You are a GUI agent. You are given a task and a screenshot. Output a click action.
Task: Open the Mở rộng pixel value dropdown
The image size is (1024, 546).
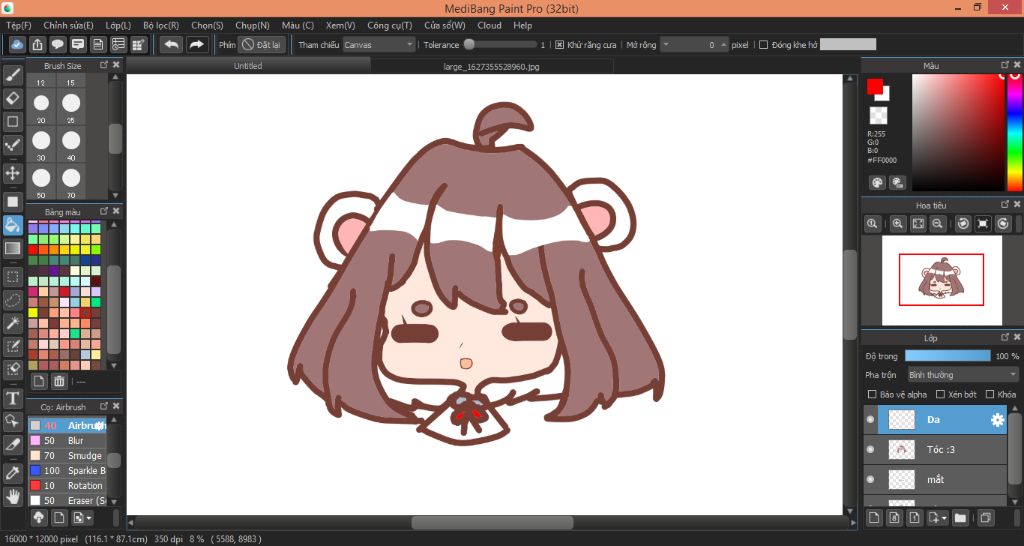pos(693,45)
